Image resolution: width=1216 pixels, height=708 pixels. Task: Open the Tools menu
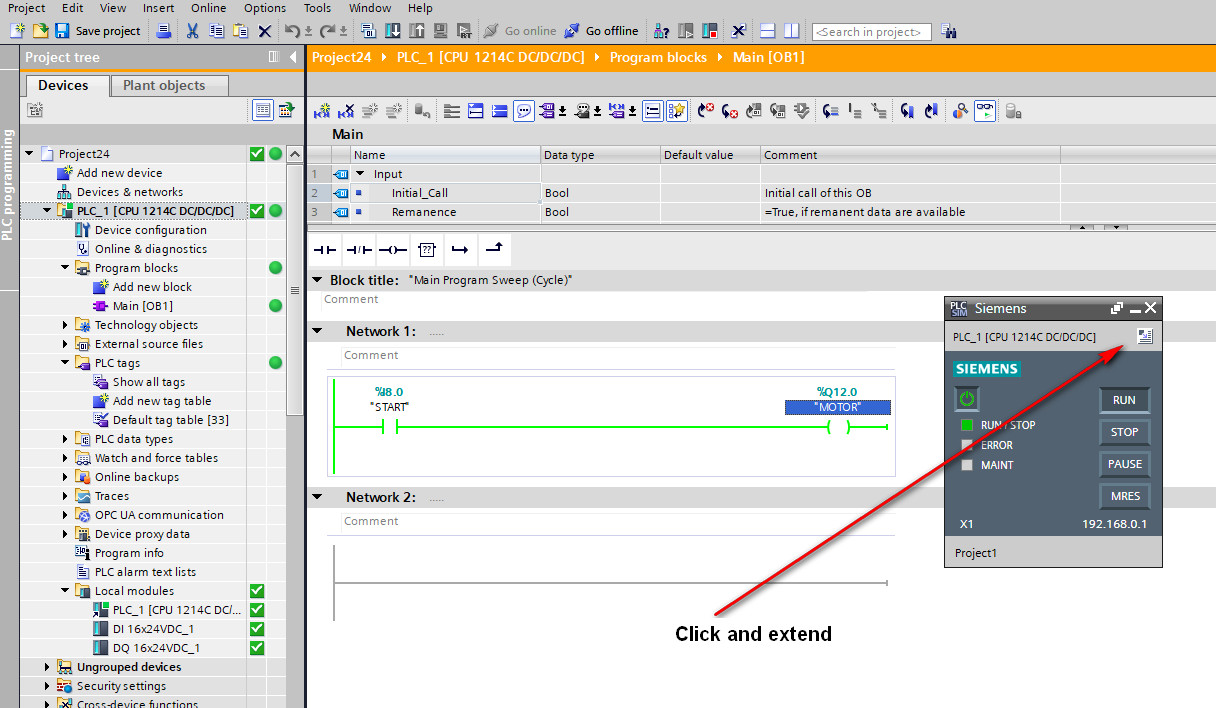(318, 8)
